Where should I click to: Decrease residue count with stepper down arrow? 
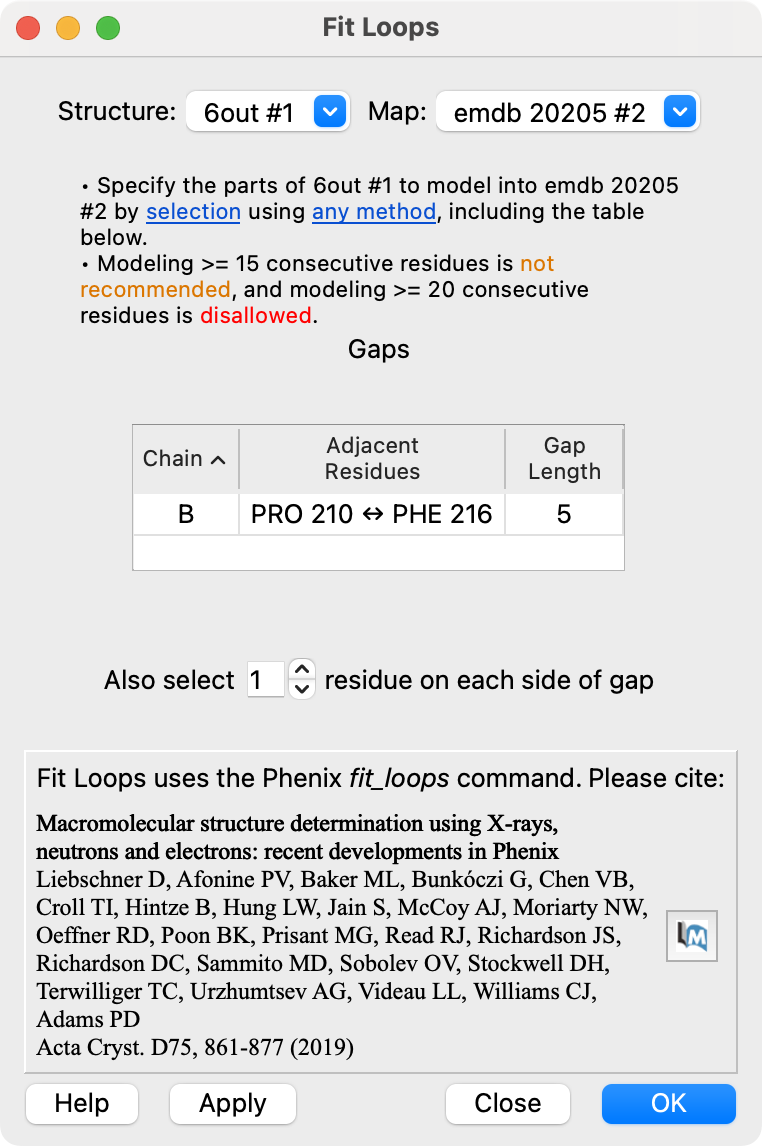302,689
